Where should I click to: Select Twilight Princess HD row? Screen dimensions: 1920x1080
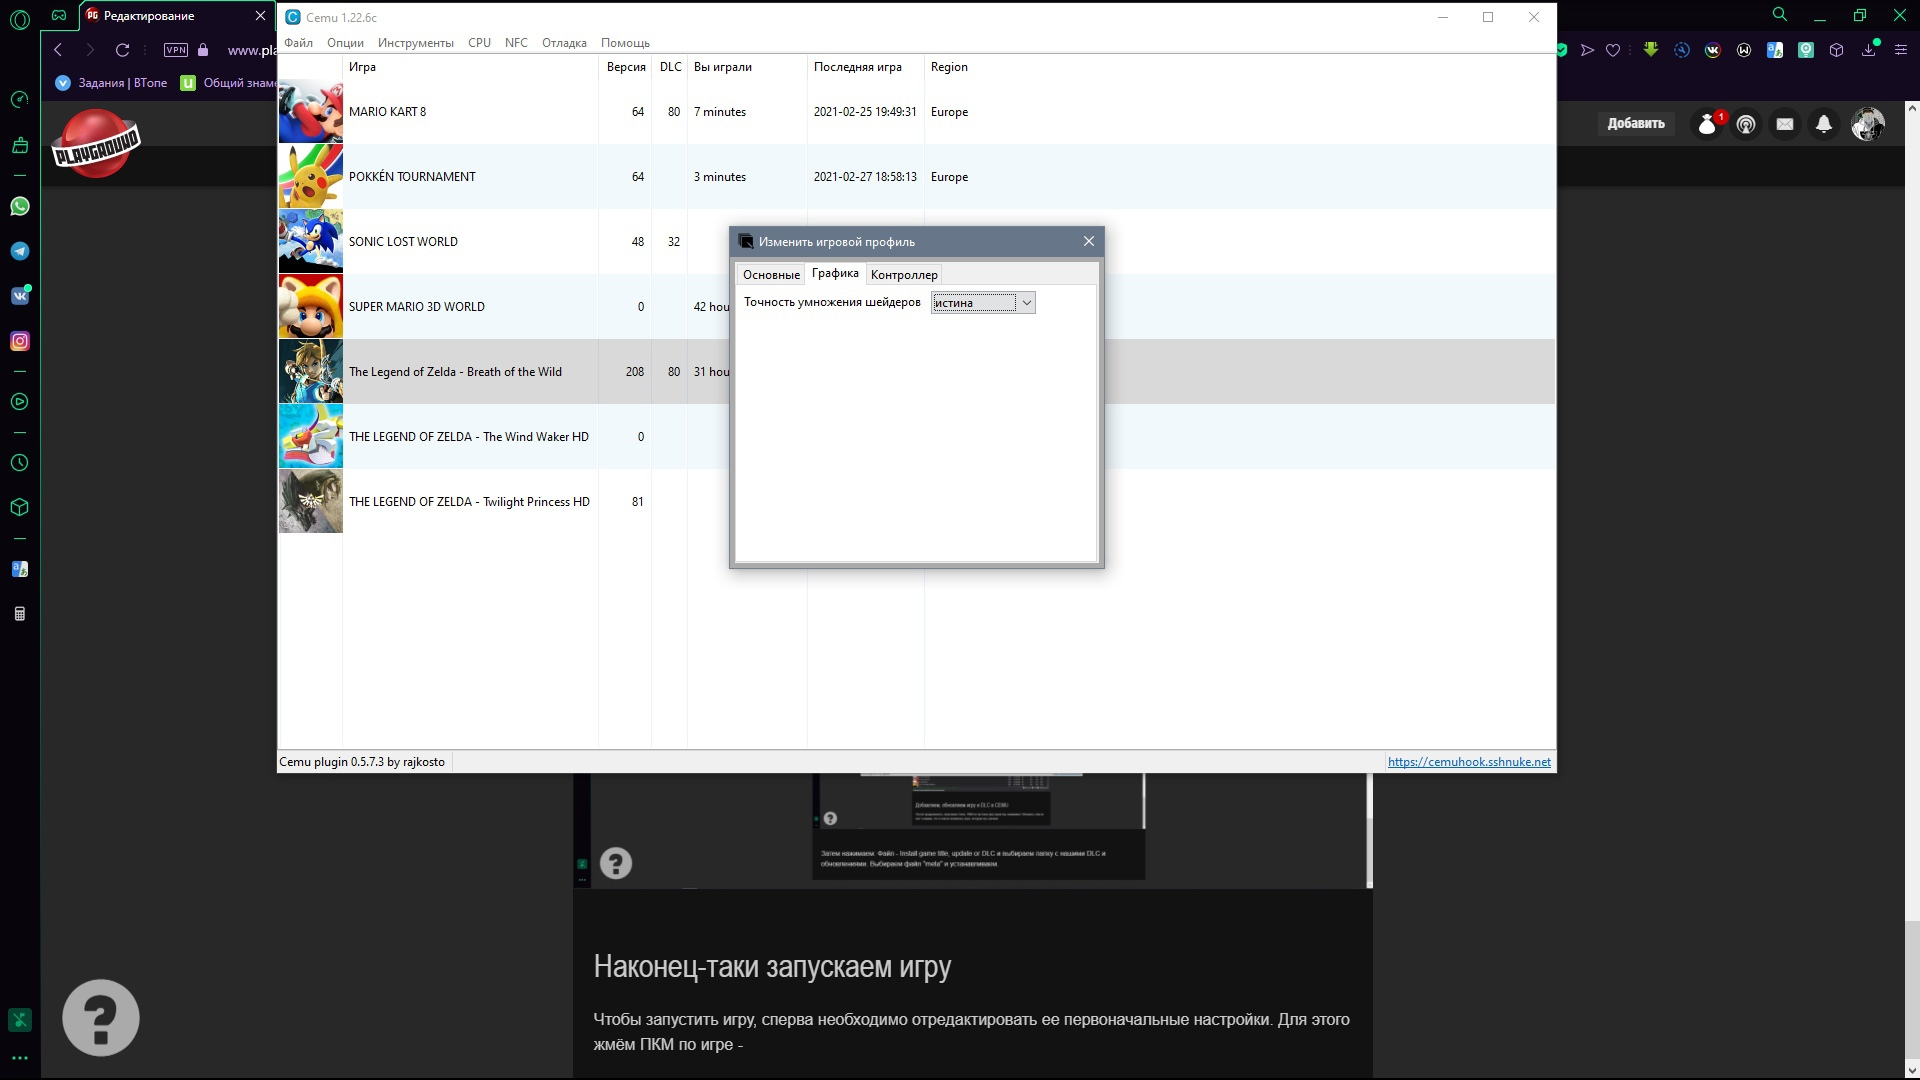(x=504, y=502)
